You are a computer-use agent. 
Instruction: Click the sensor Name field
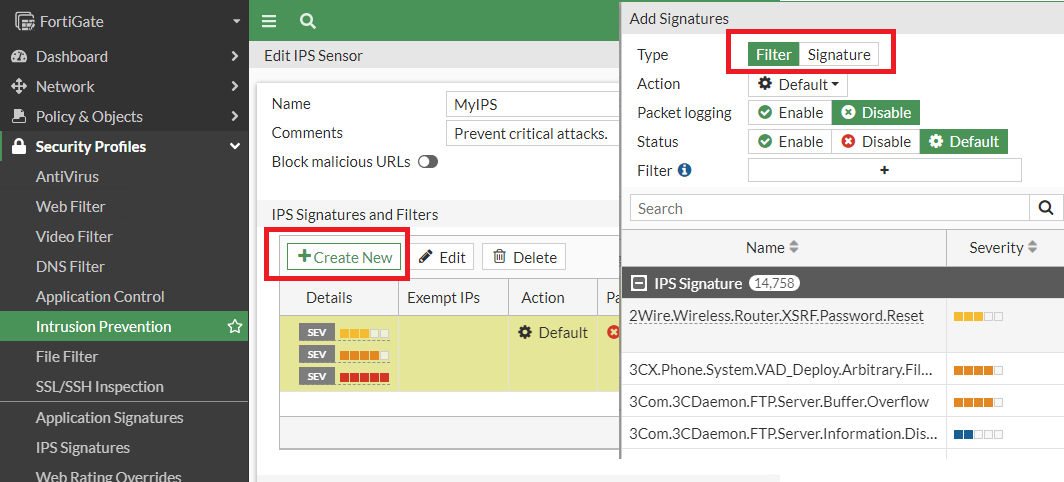[533, 105]
